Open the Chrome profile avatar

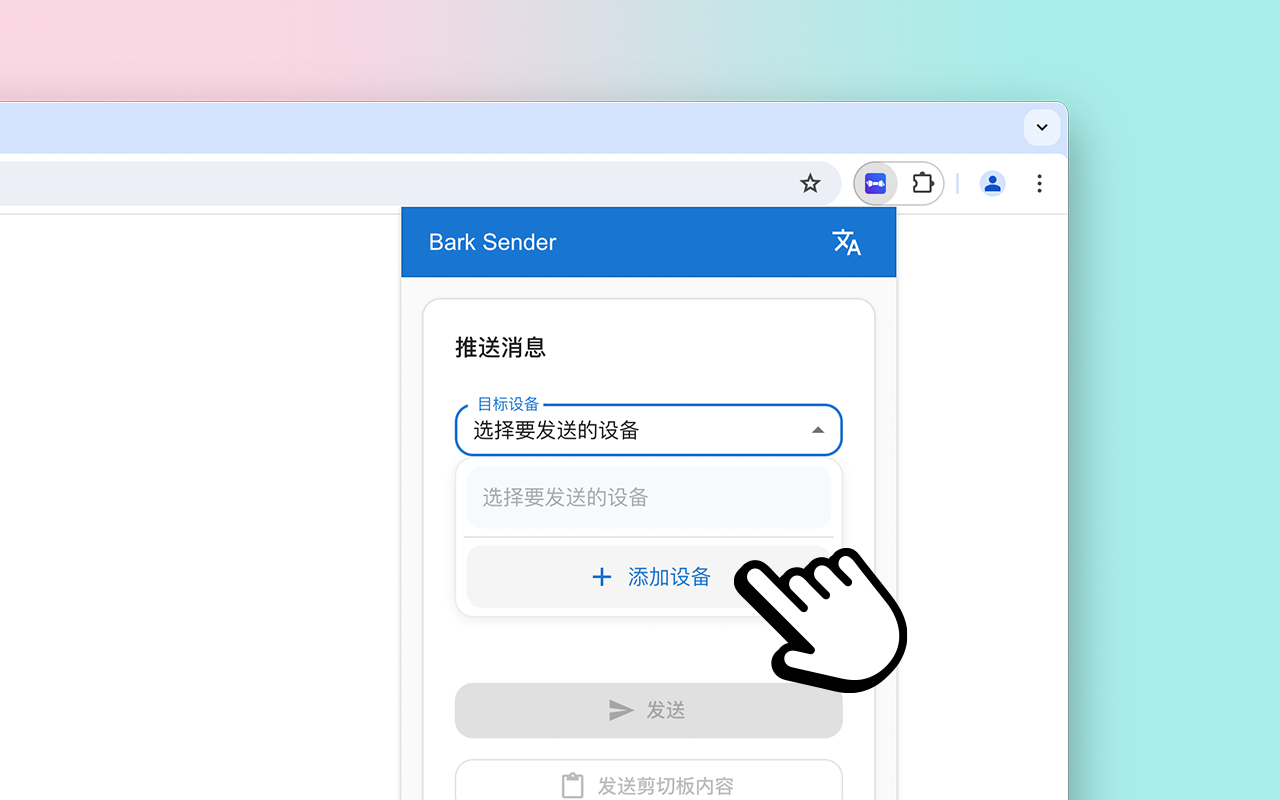(992, 184)
